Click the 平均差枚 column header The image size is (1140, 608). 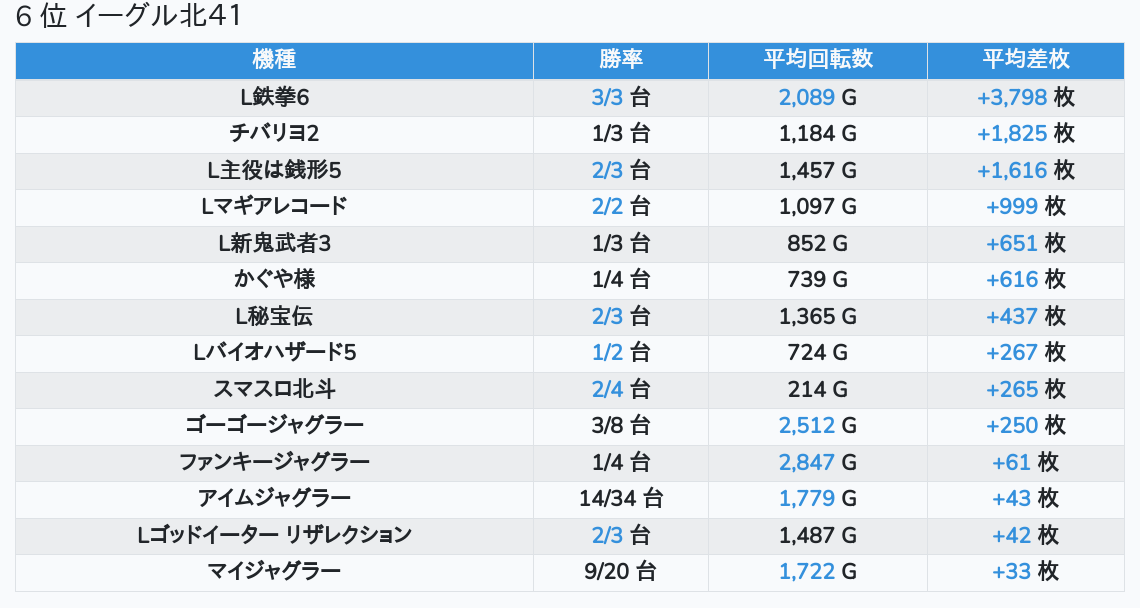1025,59
